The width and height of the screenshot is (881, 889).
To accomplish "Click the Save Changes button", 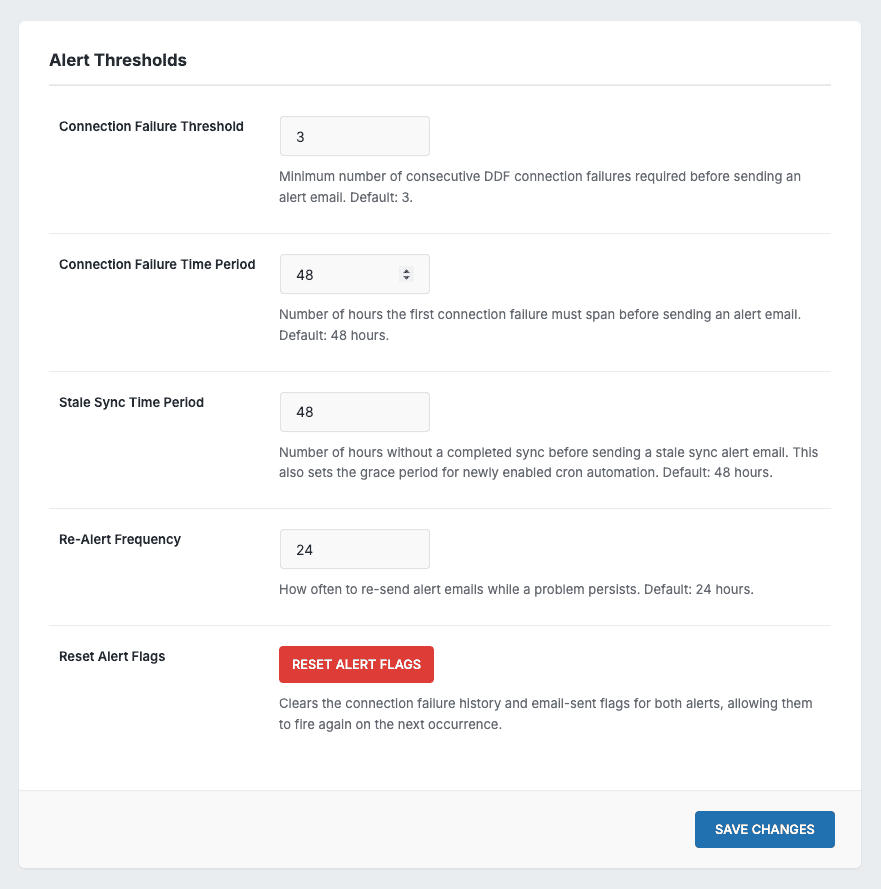I will 764,829.
